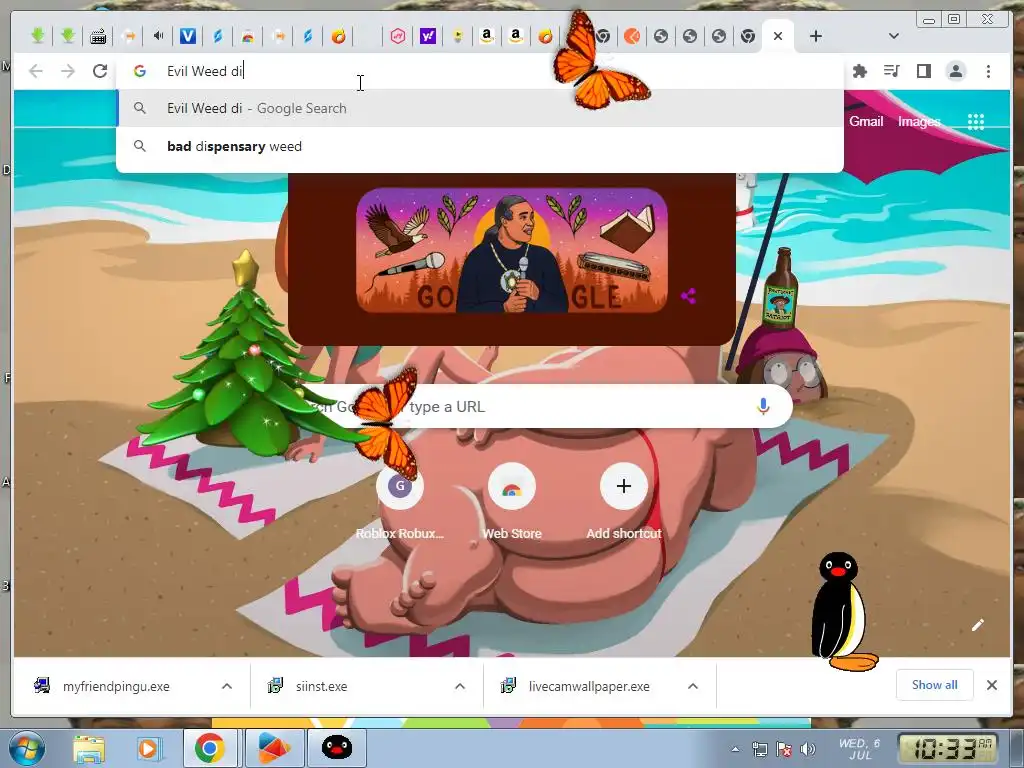
Task: Open the Action Center flag icon
Action: 784,749
